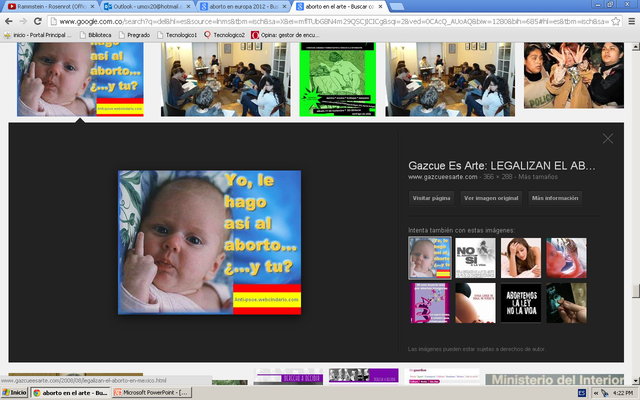
Task: Close the Rammstein - Rosenrot tab
Action: click(x=92, y=7)
